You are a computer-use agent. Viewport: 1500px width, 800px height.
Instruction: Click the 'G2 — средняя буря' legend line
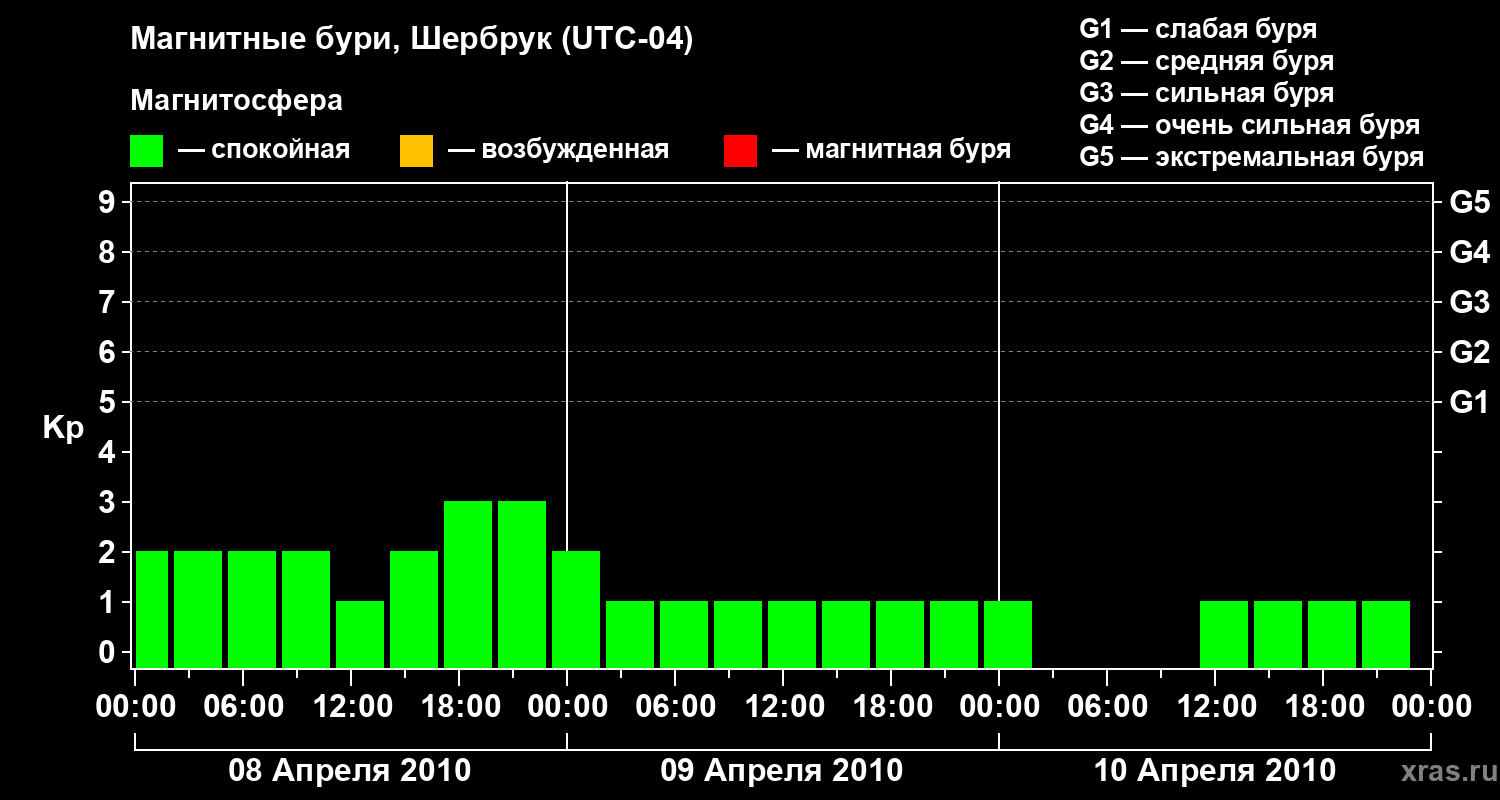coord(1207,61)
